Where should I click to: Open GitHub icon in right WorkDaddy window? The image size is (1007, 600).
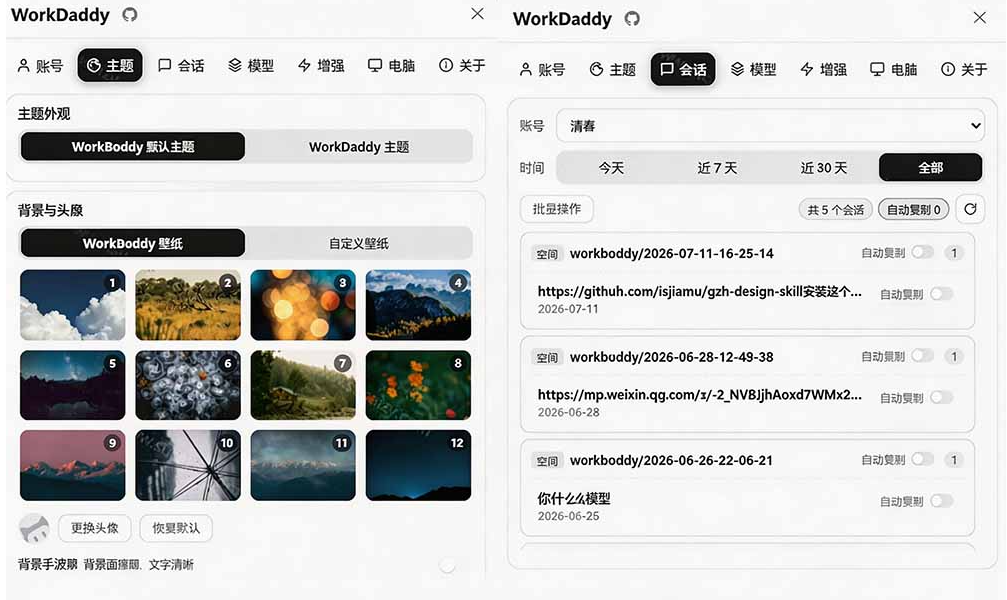pyautogui.click(x=632, y=19)
